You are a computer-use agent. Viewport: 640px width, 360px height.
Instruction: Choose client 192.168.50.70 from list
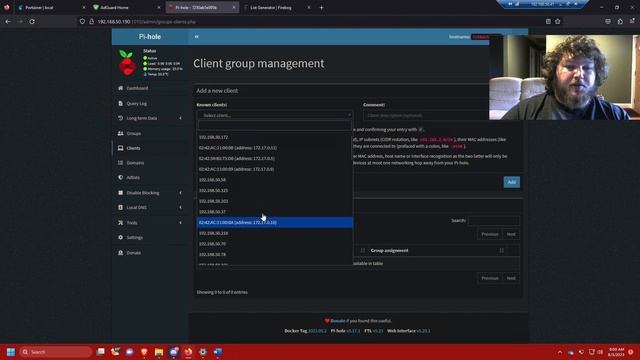(x=275, y=244)
